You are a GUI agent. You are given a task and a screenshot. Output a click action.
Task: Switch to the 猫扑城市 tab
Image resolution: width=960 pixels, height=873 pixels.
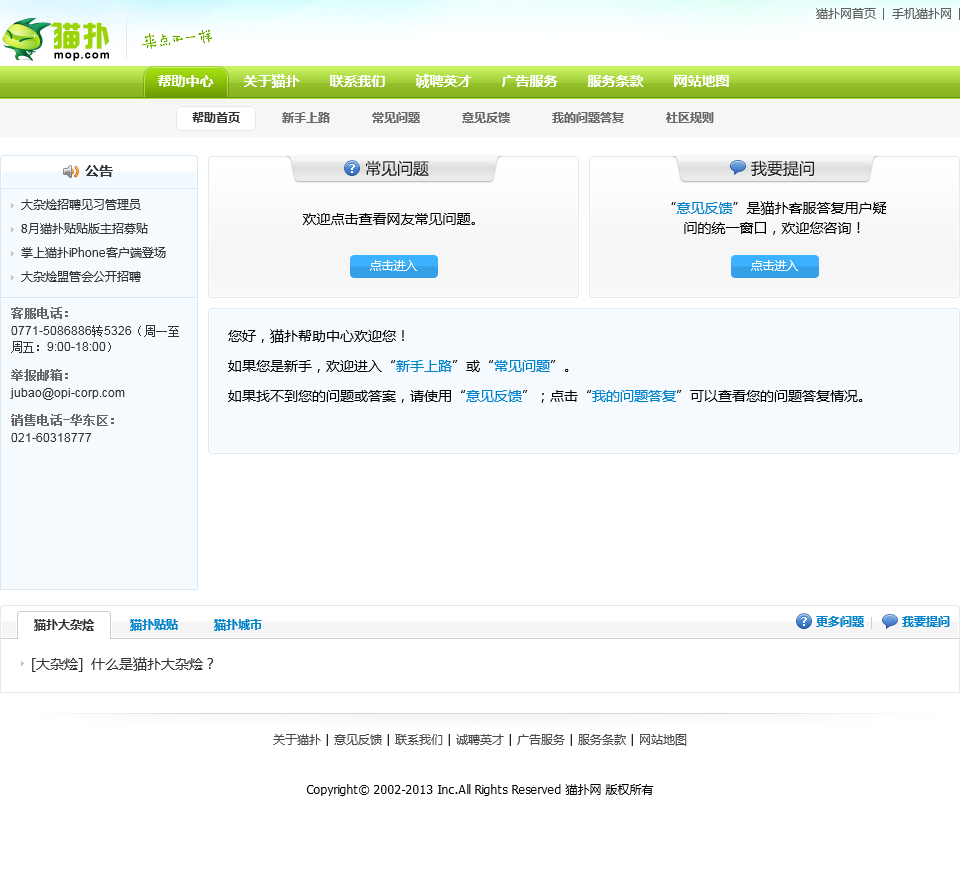[238, 625]
